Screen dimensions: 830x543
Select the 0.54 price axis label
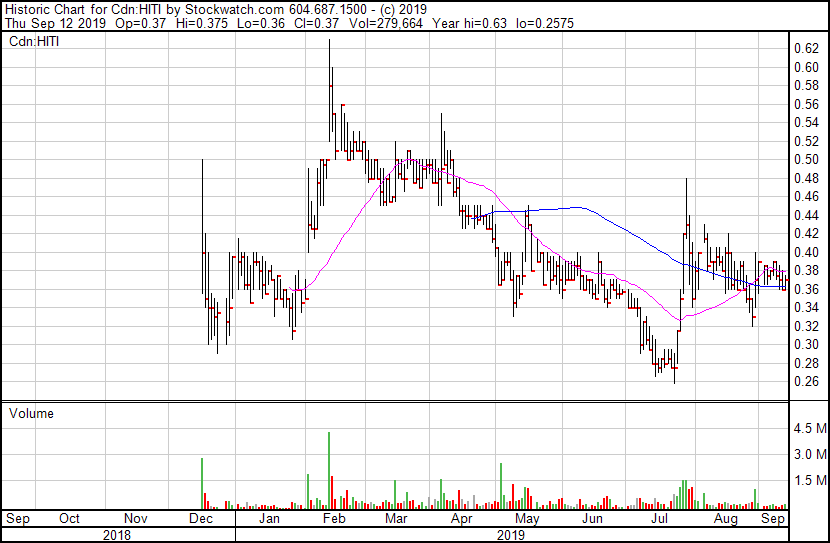point(807,123)
